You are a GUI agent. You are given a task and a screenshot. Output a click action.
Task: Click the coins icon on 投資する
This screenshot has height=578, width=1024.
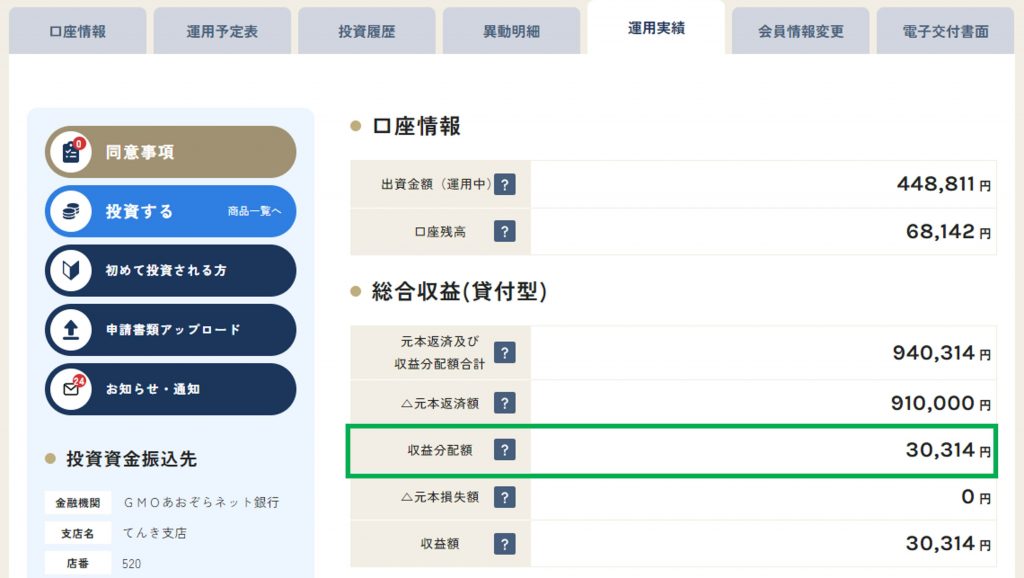pos(71,211)
